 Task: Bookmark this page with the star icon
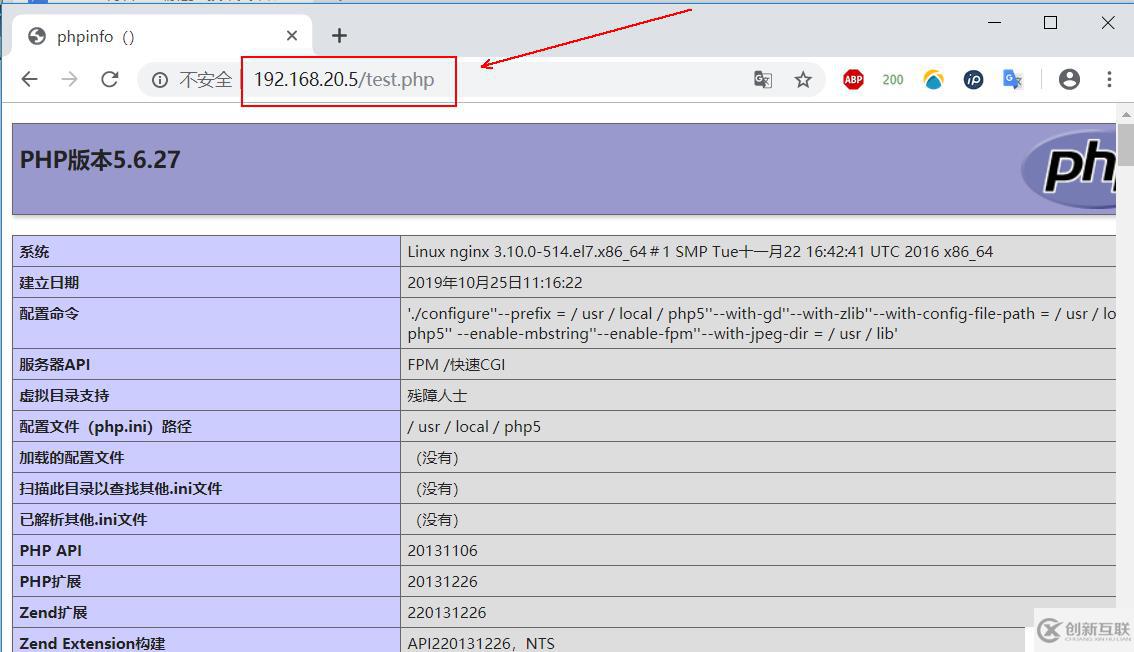point(804,79)
